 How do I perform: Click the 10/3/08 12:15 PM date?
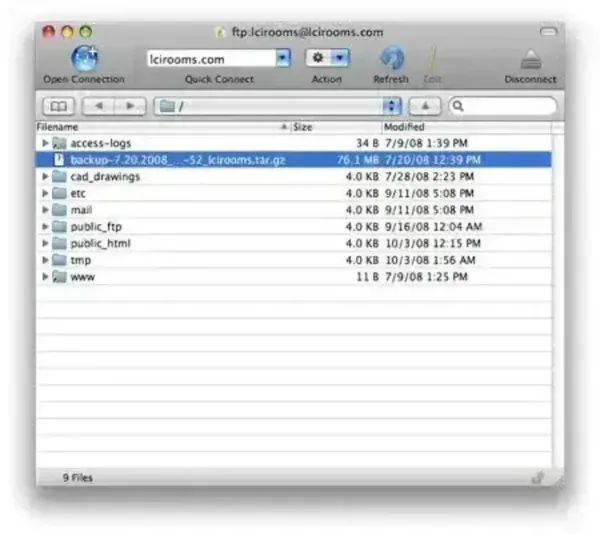coord(433,243)
